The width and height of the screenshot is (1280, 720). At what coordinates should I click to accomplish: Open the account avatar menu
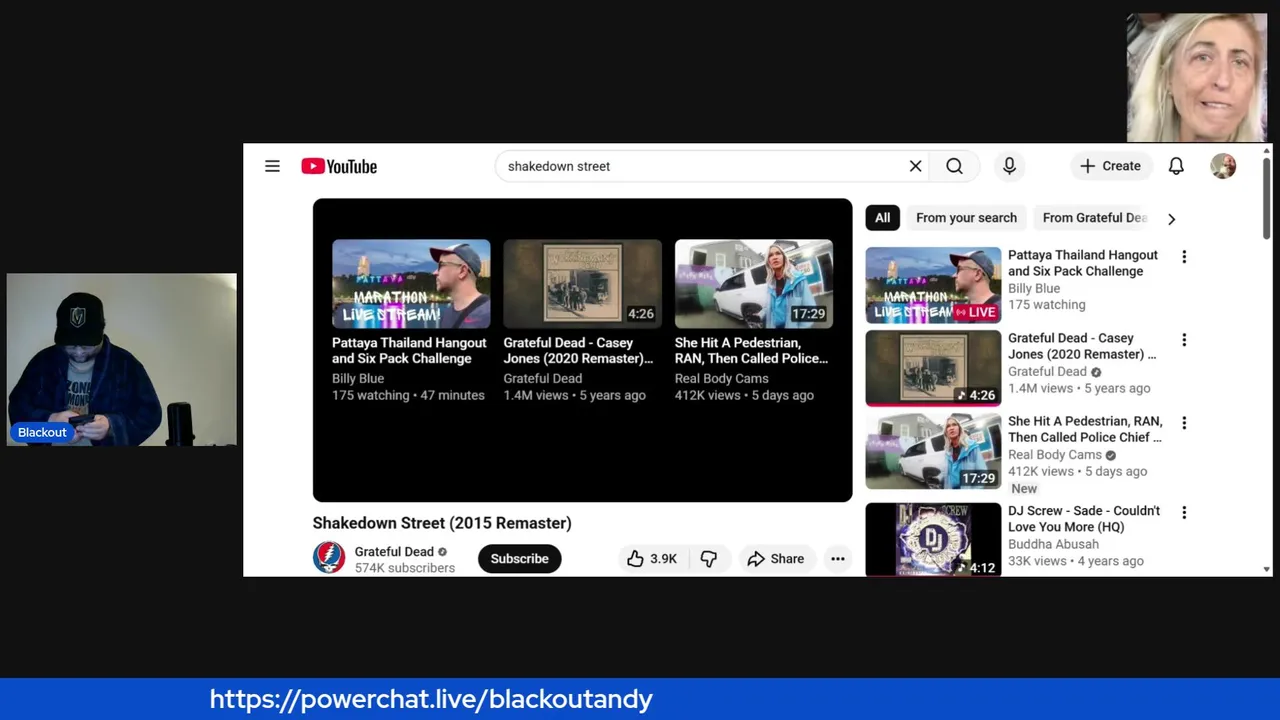1223,166
